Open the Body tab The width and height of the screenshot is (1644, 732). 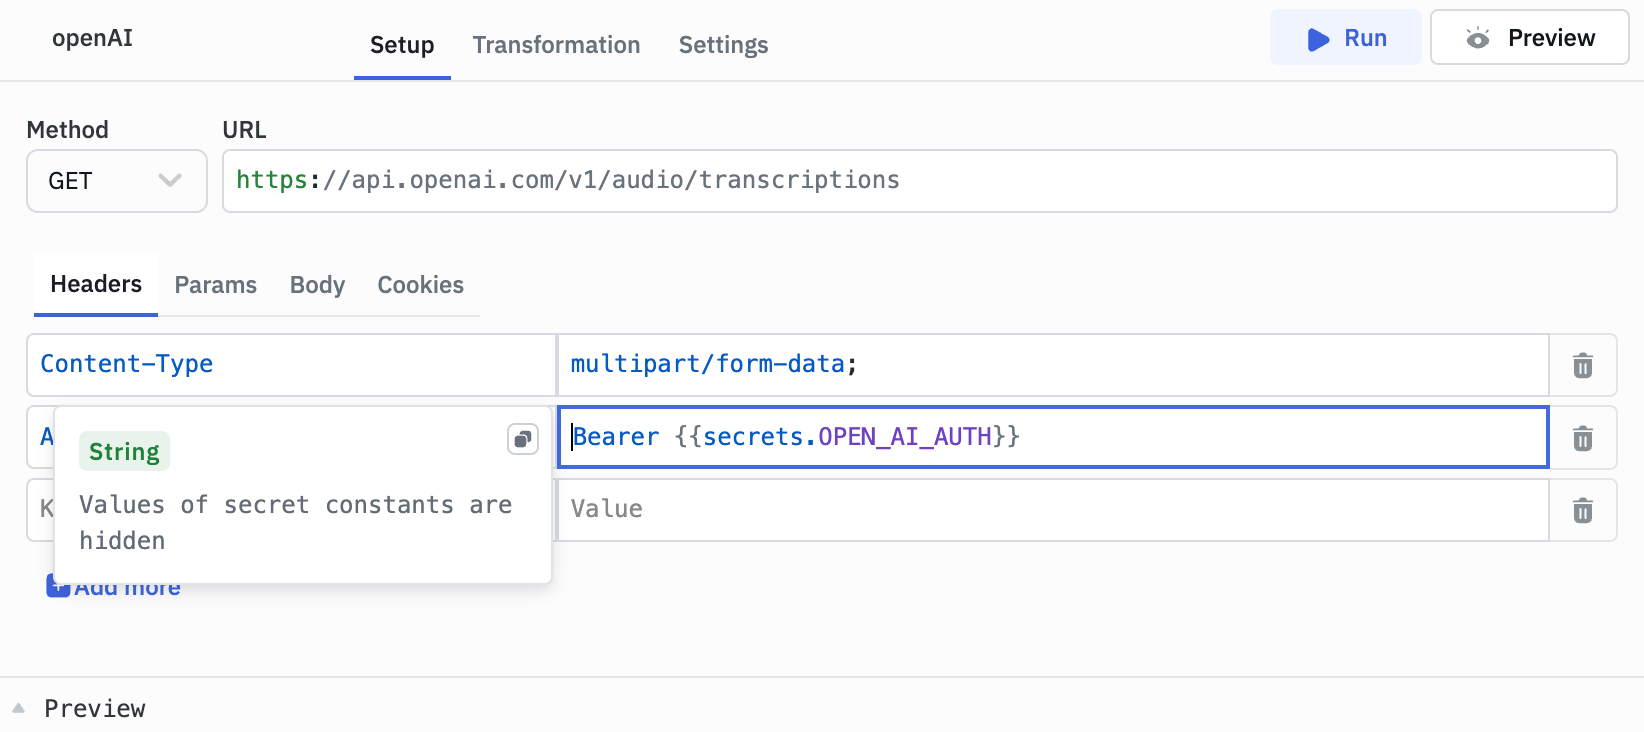coord(317,285)
